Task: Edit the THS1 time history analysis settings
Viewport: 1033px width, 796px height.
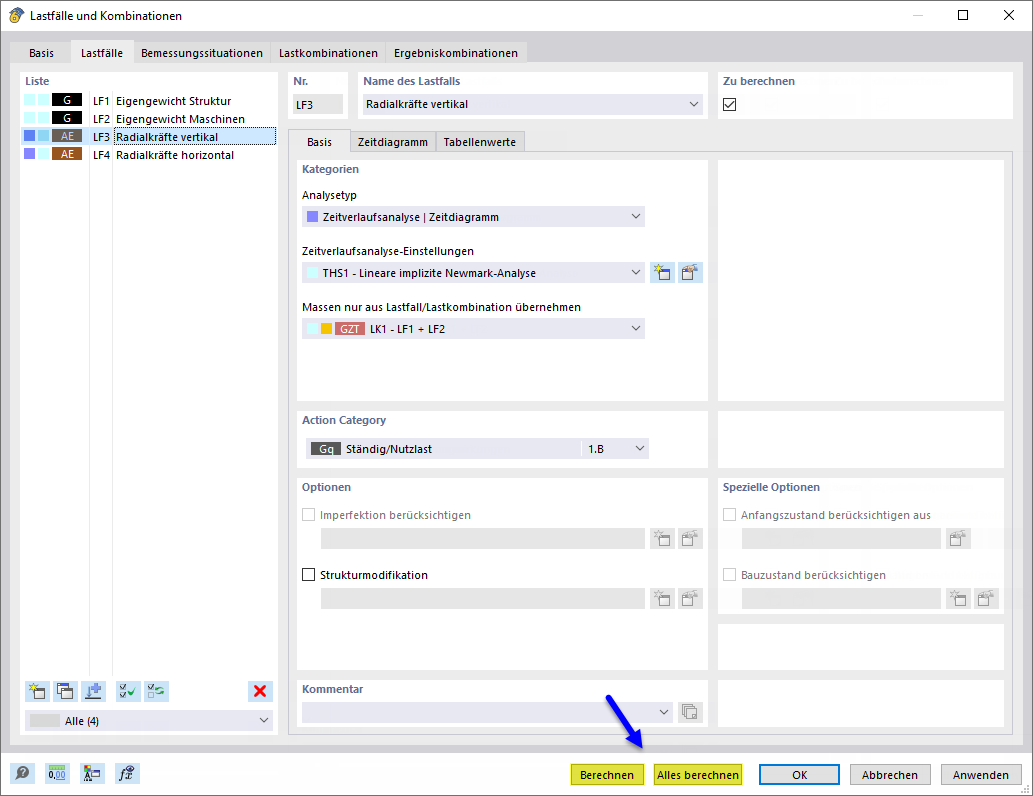Action: coord(690,273)
